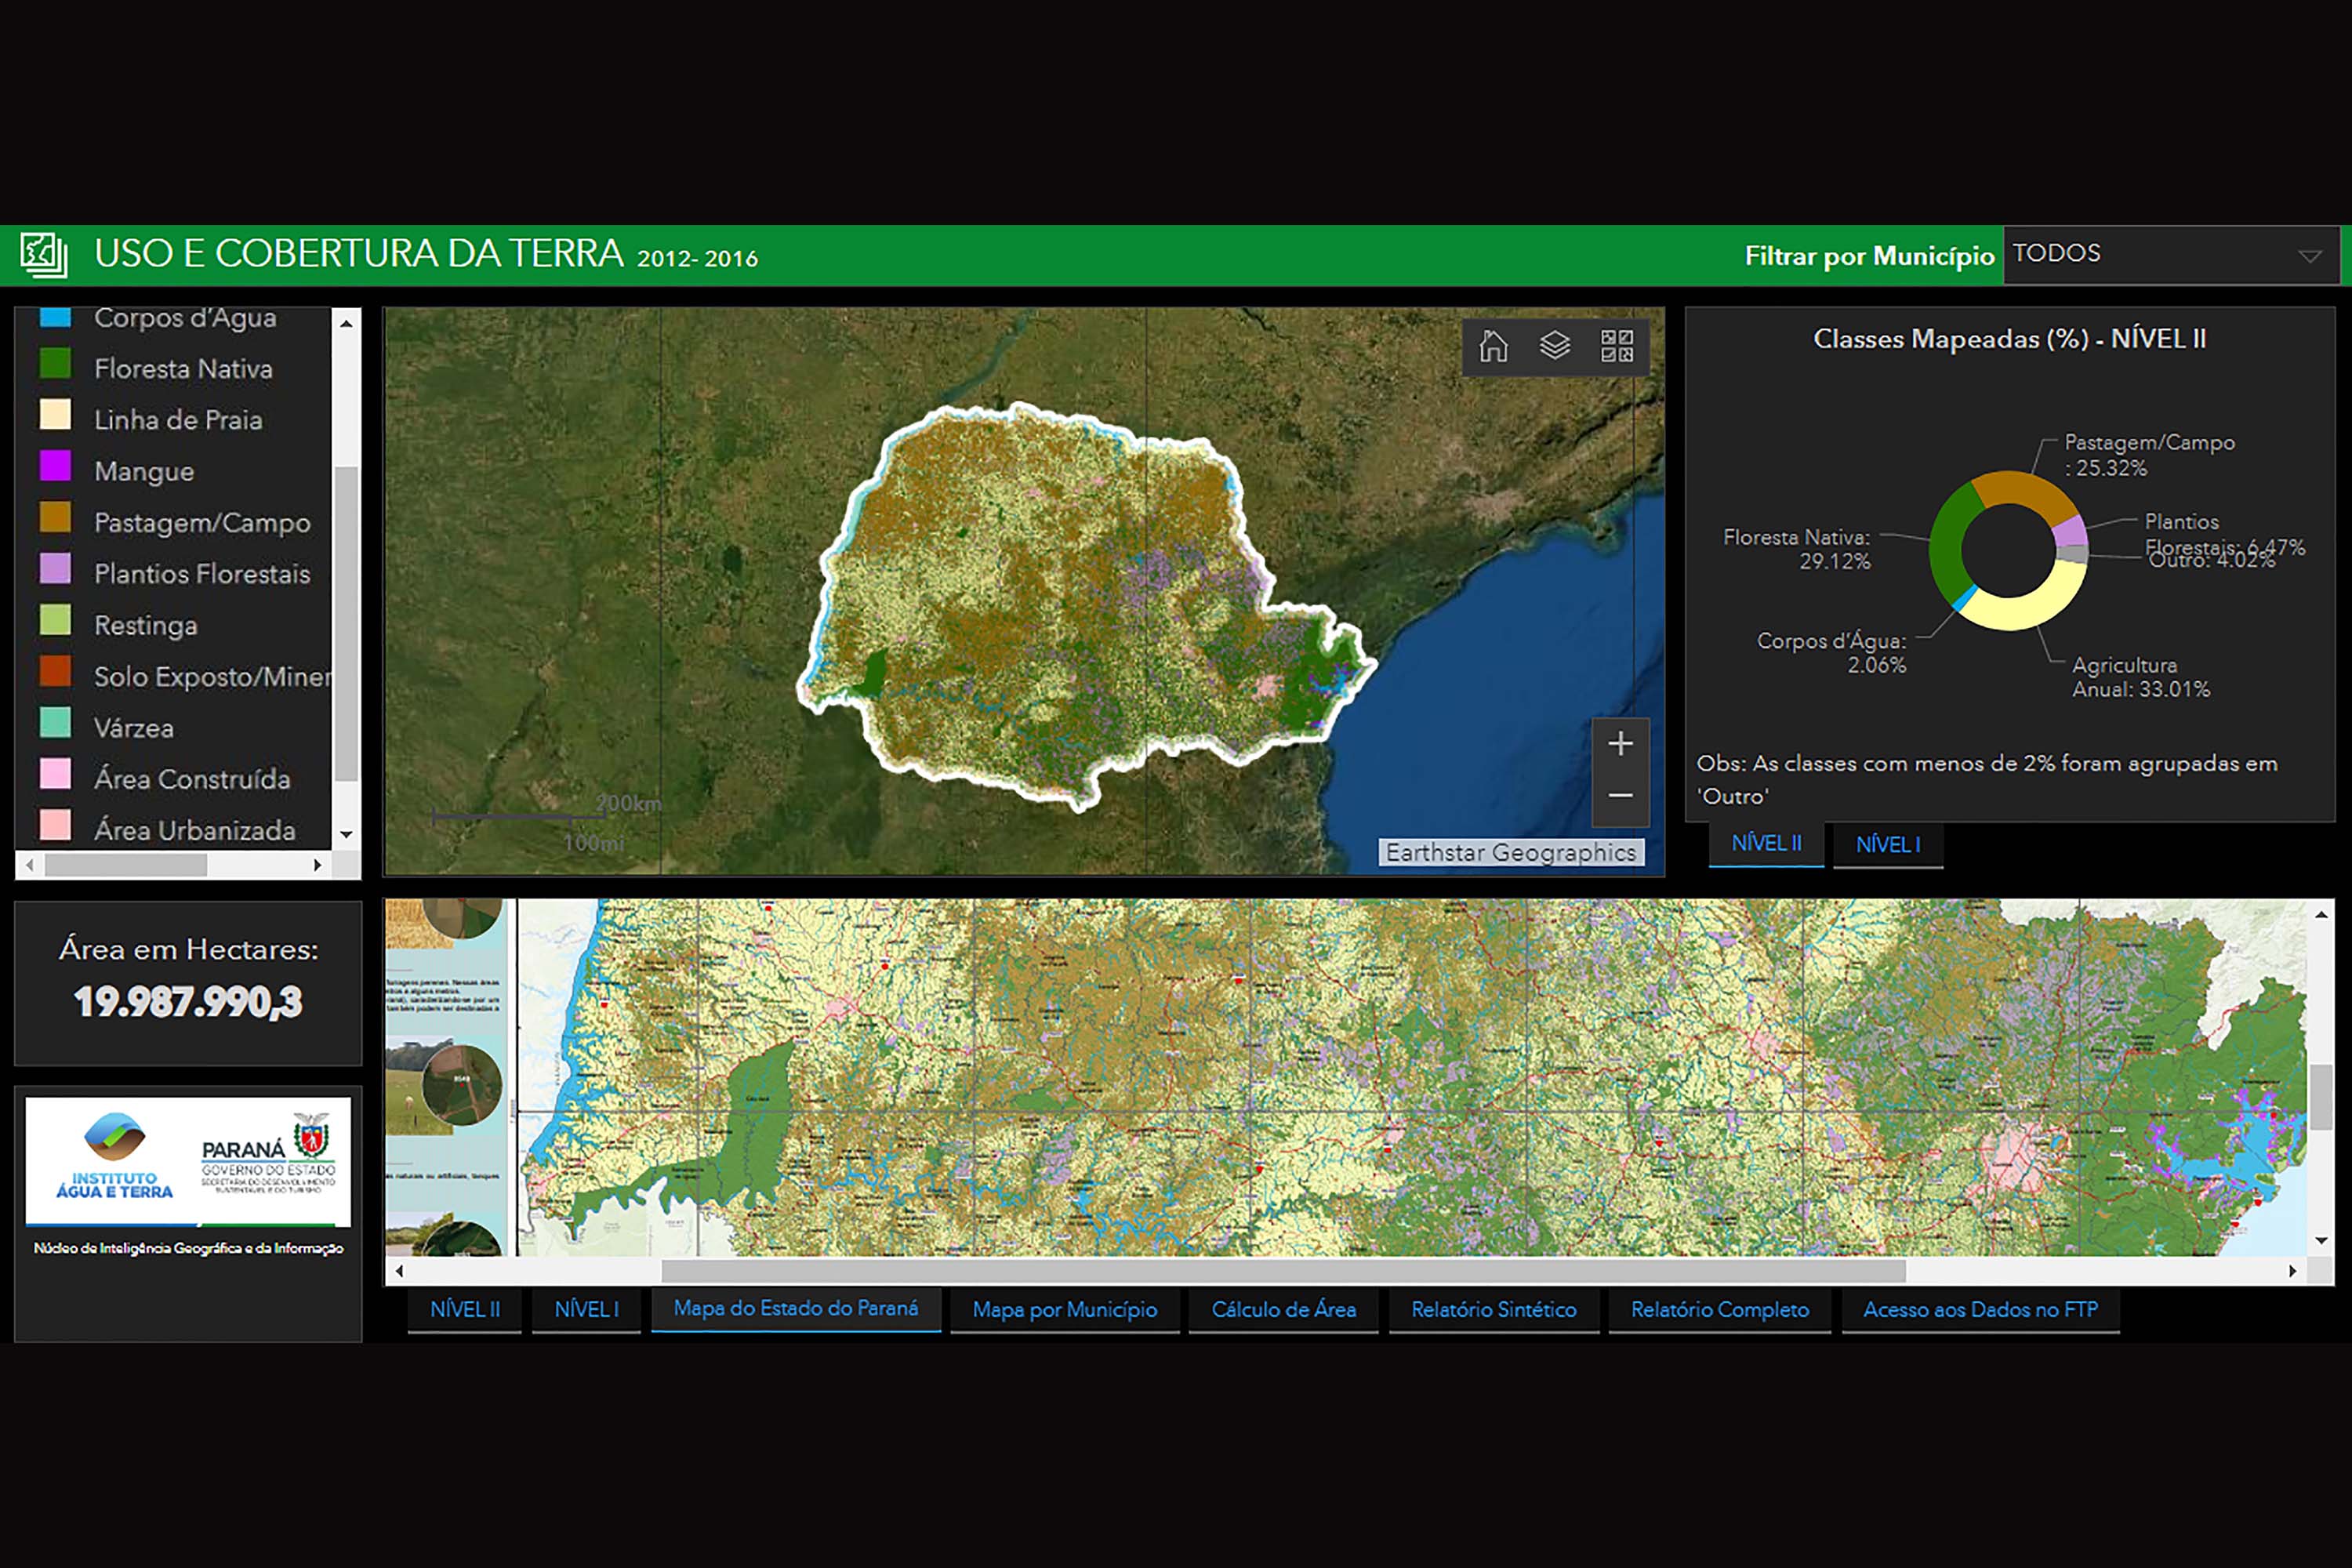Switch chart to NÍVEL I tab
The width and height of the screenshot is (2352, 1568).
pos(1887,845)
